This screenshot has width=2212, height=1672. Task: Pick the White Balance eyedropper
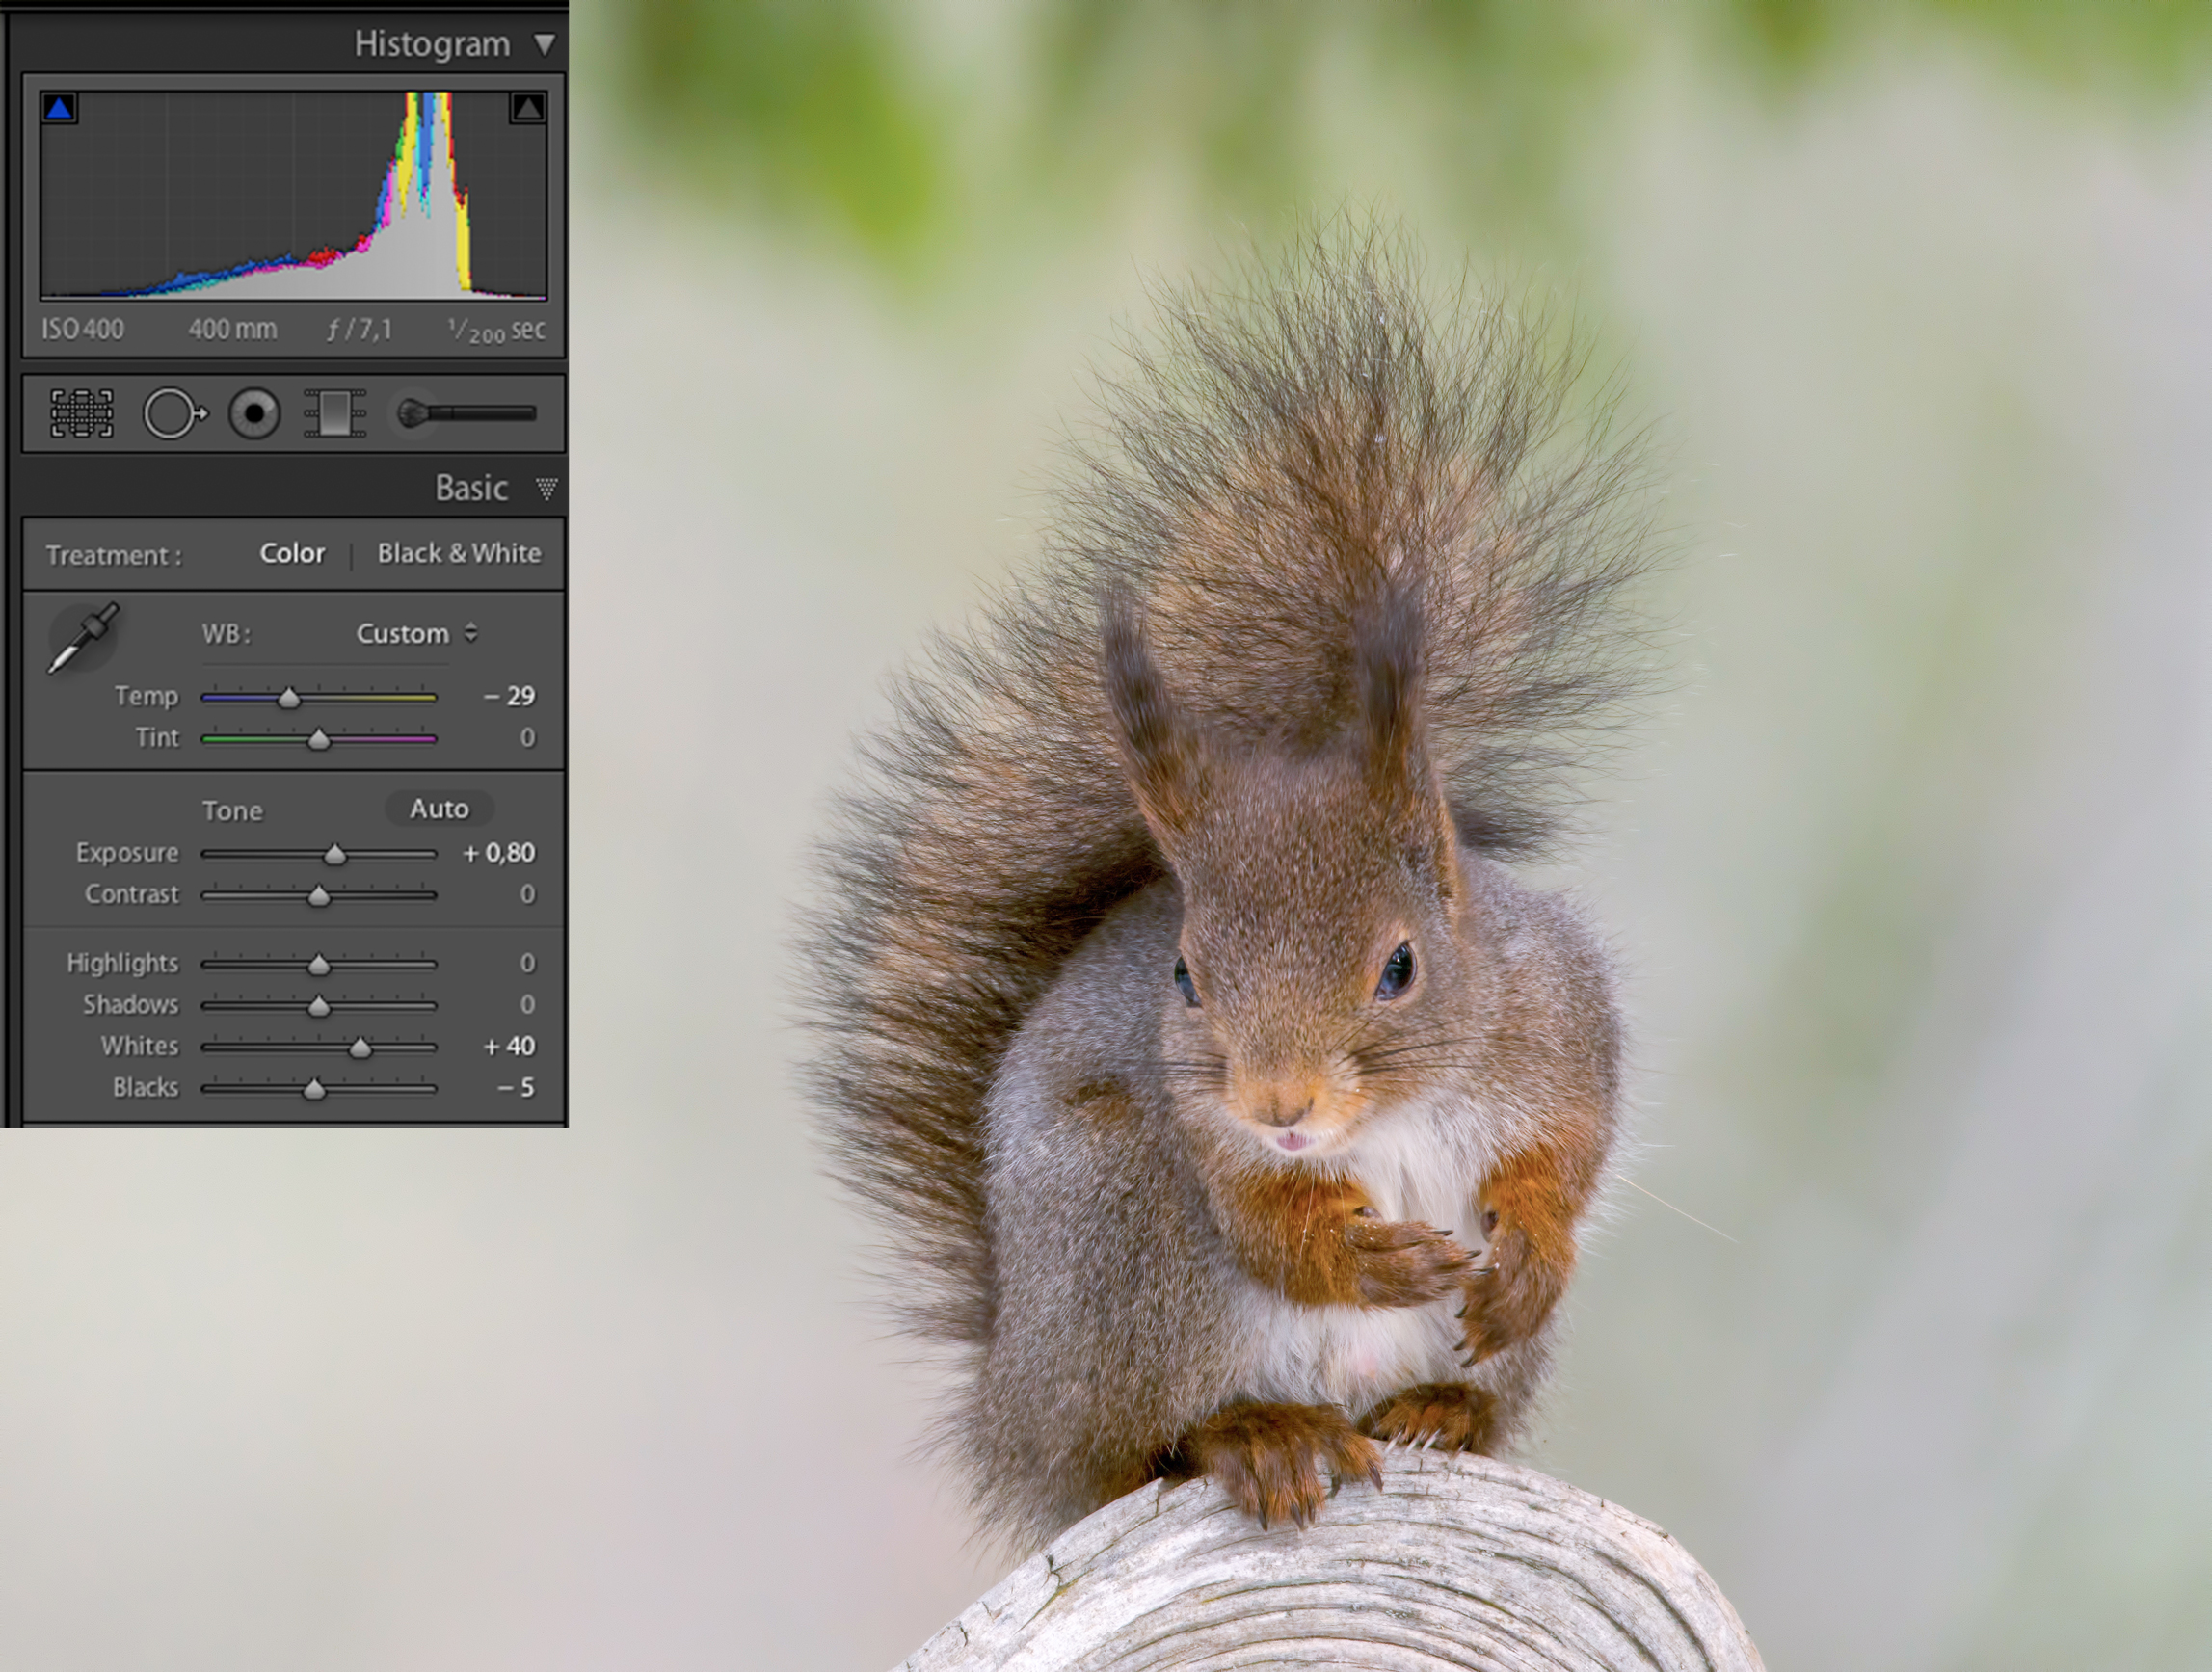[82, 637]
